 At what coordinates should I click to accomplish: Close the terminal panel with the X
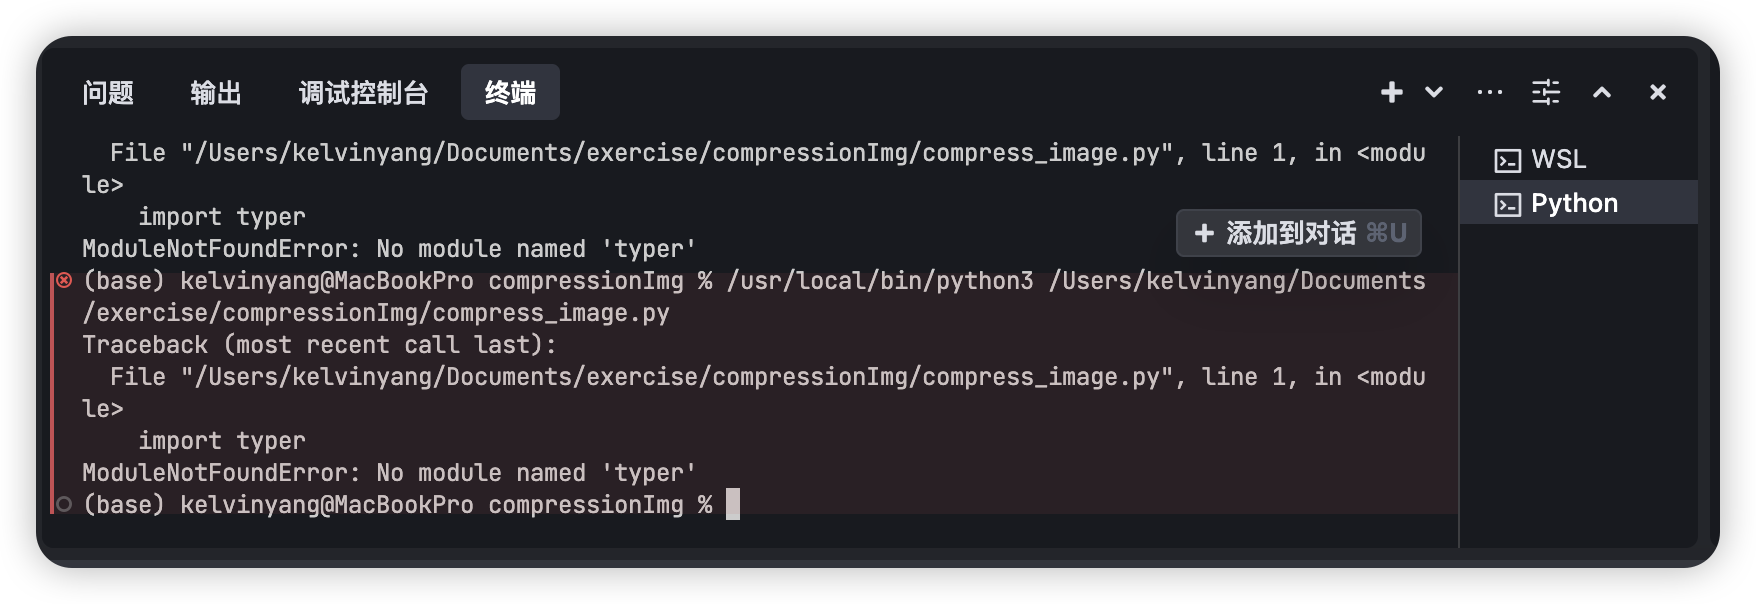tap(1658, 92)
